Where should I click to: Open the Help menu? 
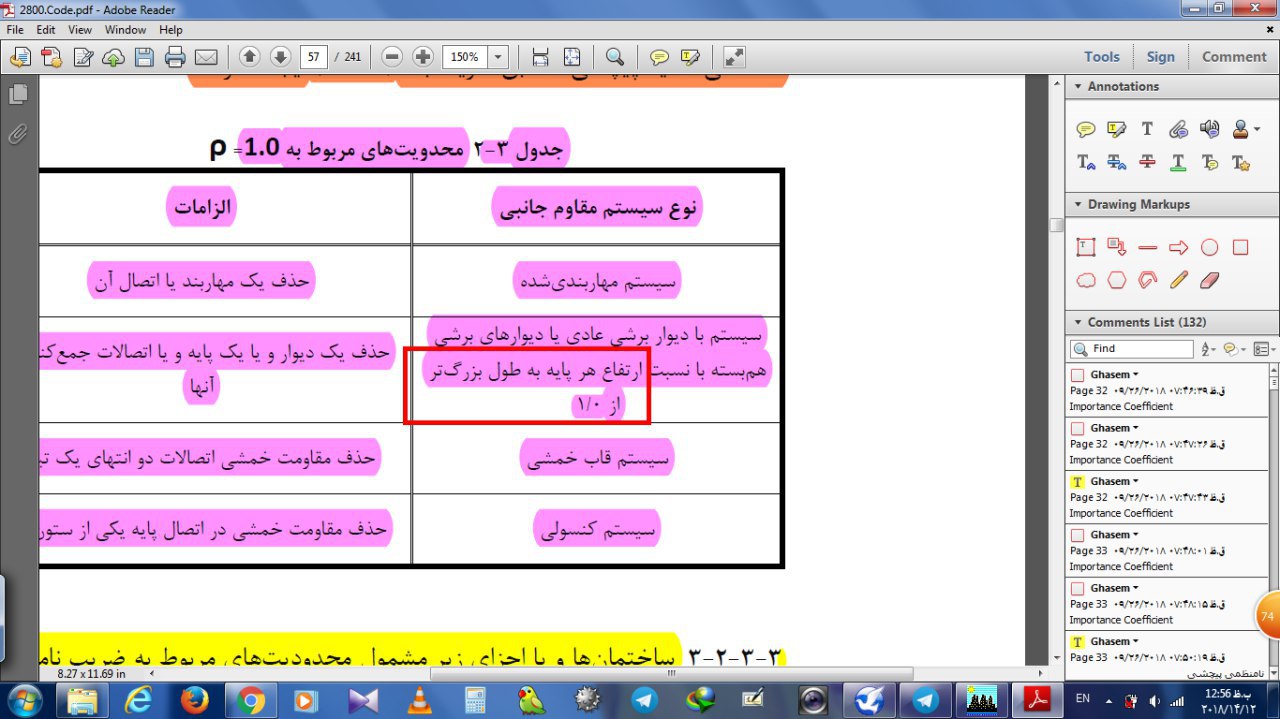[171, 30]
